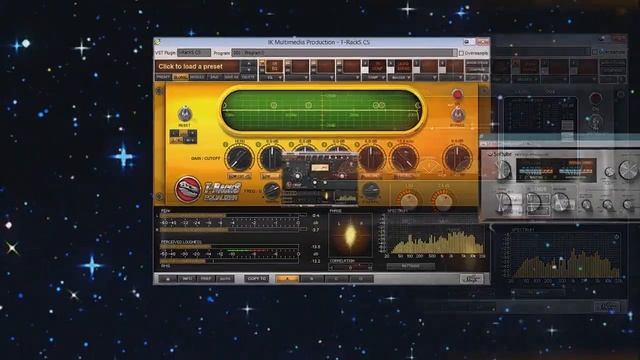Screen dimensions: 640x360
Task: Click the leftmost band node in green EQ display
Action: (x=224, y=105)
